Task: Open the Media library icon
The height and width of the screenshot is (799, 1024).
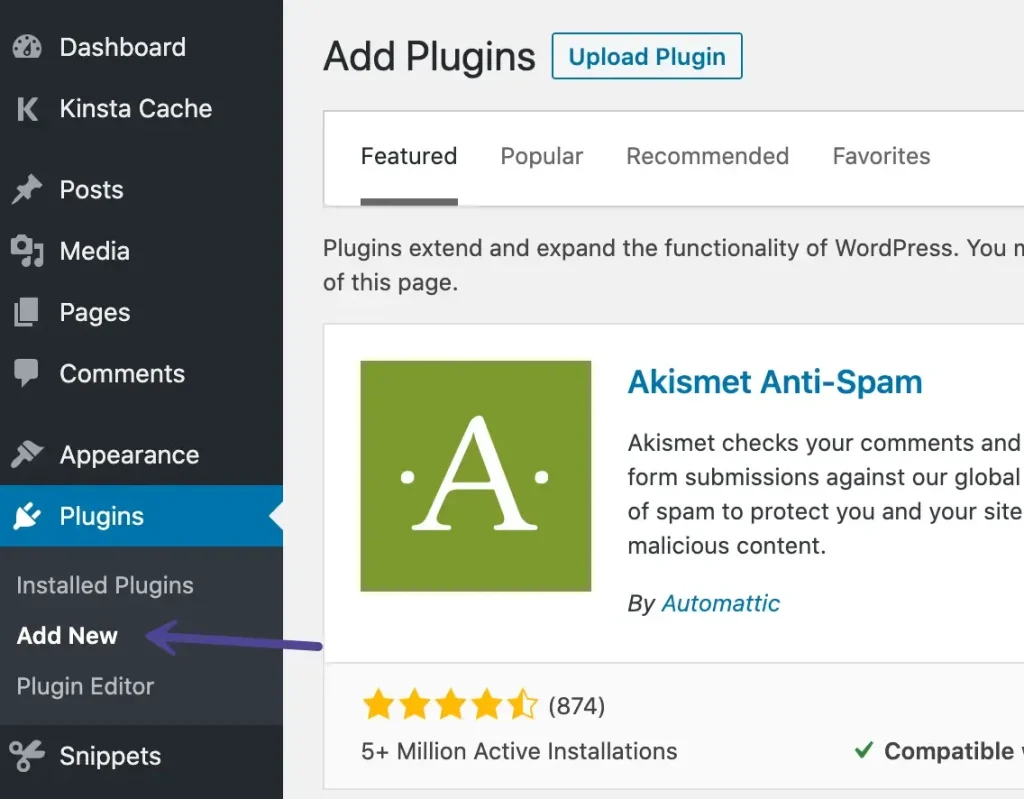Action: pyautogui.click(x=26, y=251)
